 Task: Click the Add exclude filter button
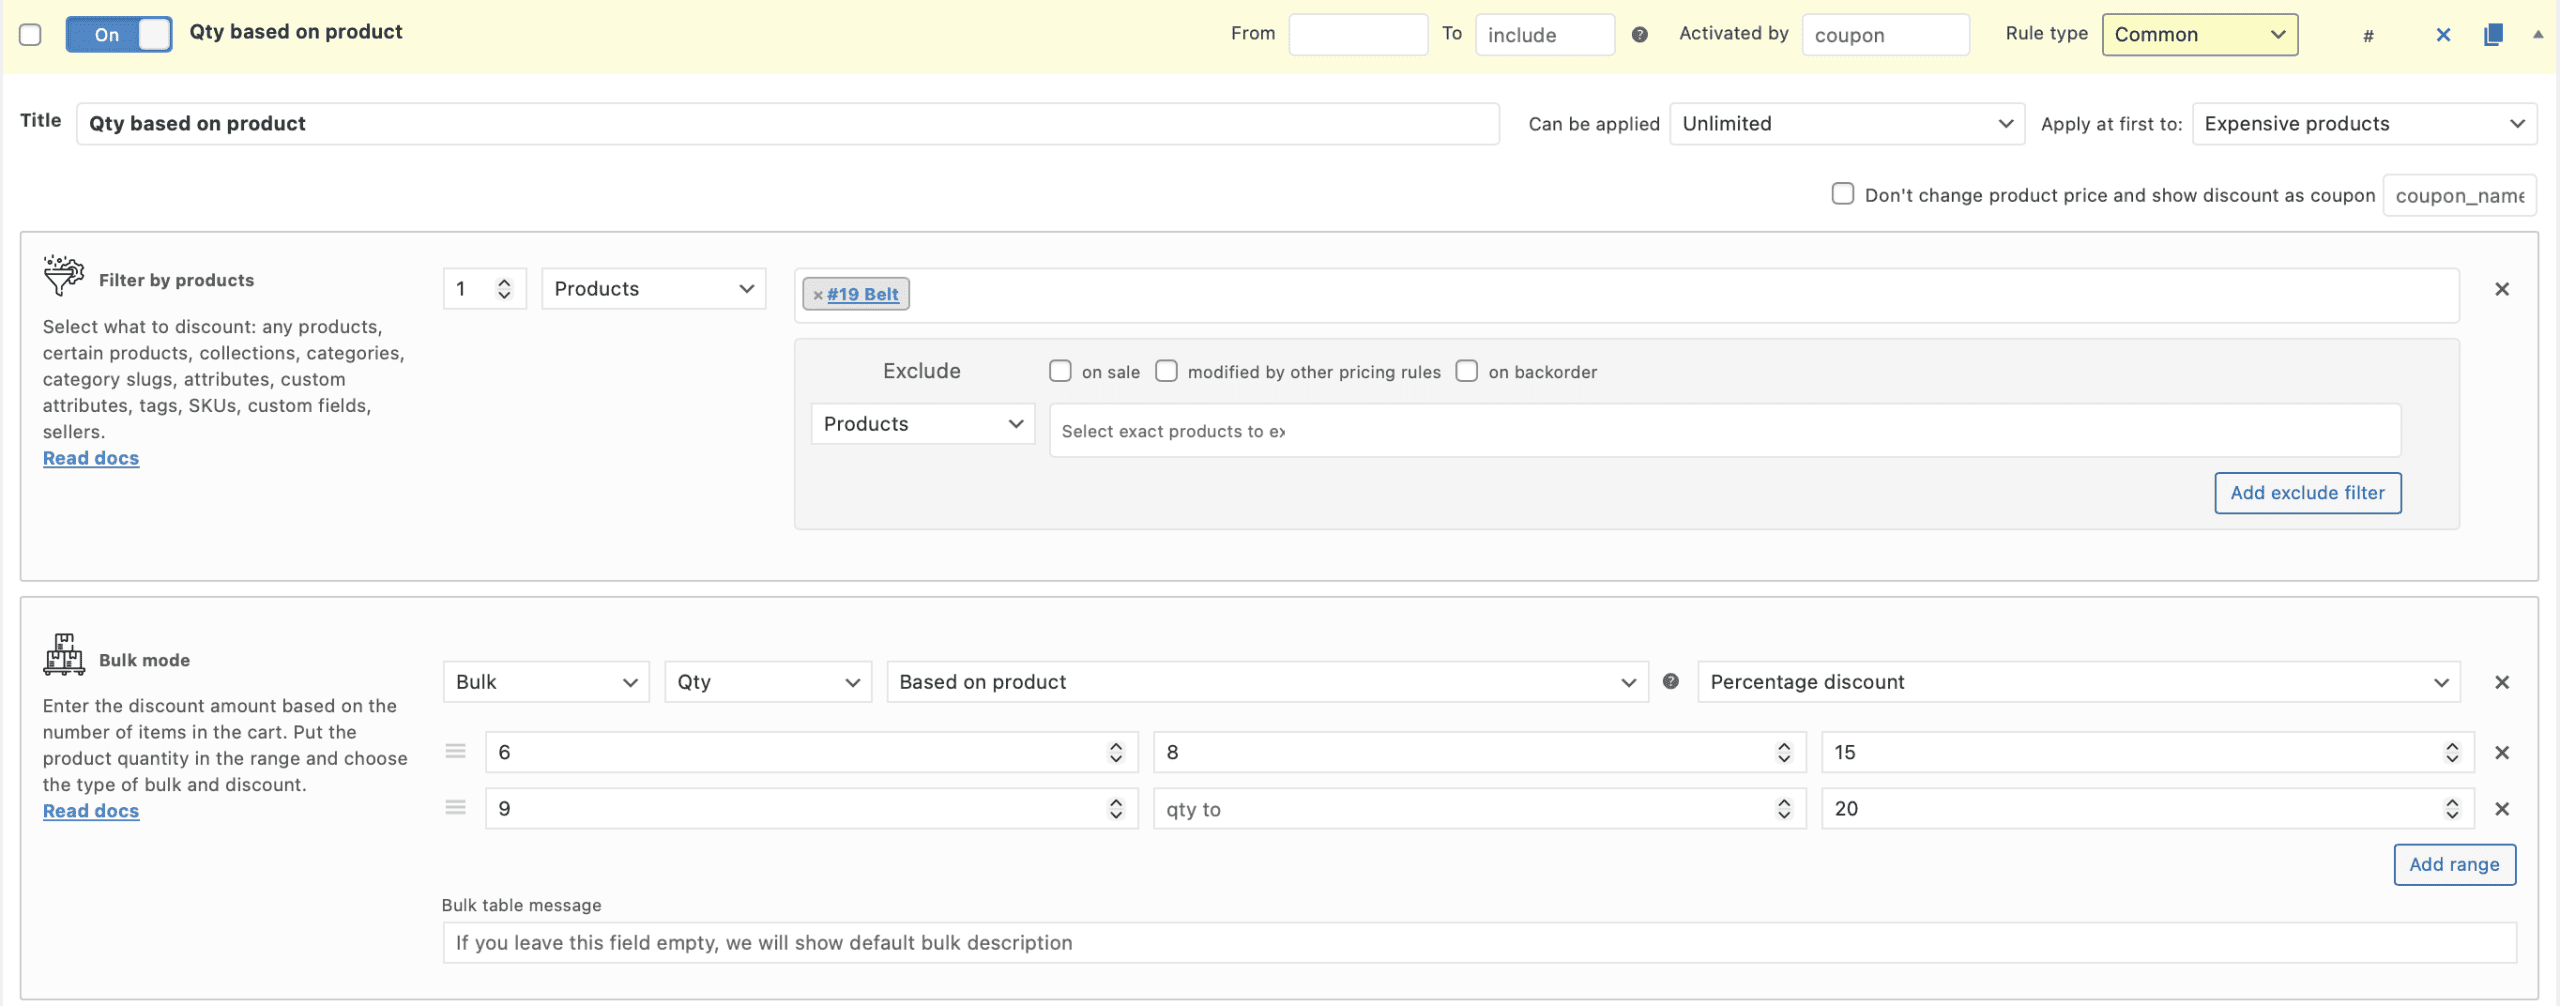pyautogui.click(x=2307, y=493)
